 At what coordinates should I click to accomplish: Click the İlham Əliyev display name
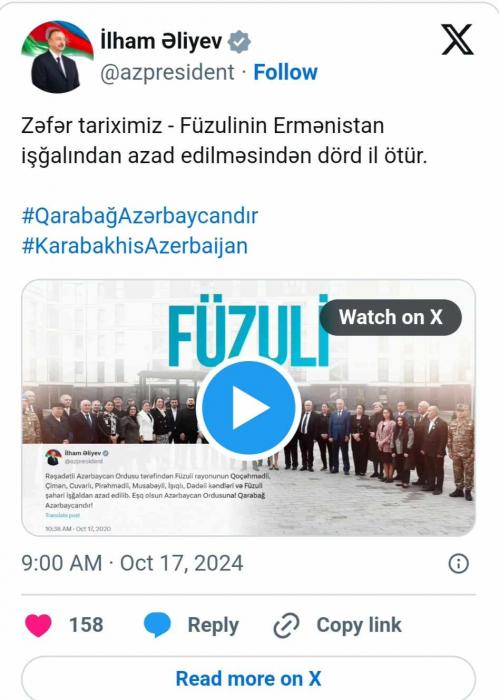pos(161,42)
